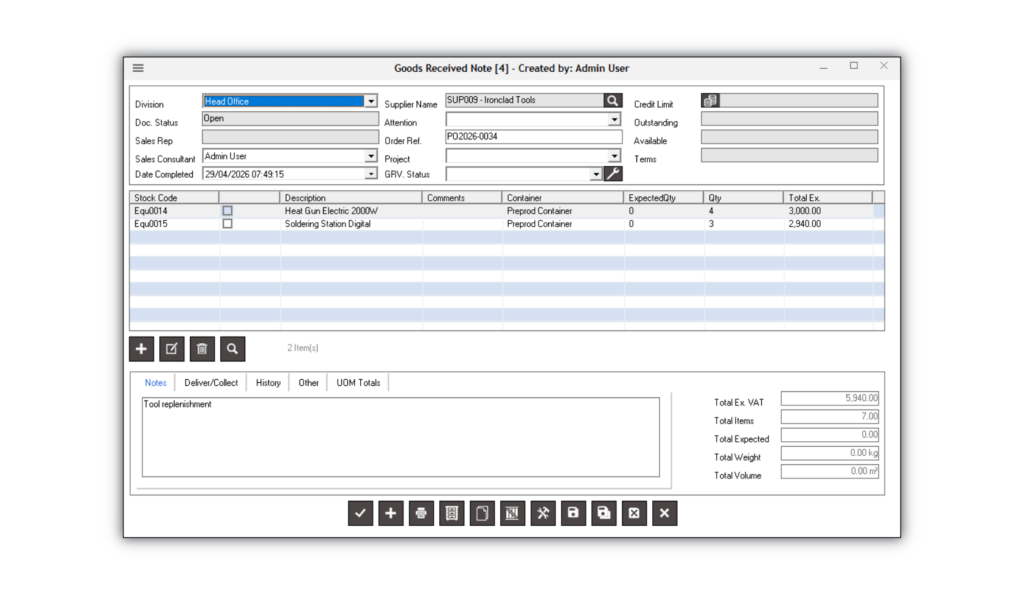Click Soldering Station Digital description
The height and width of the screenshot is (594, 1024).
(x=327, y=223)
